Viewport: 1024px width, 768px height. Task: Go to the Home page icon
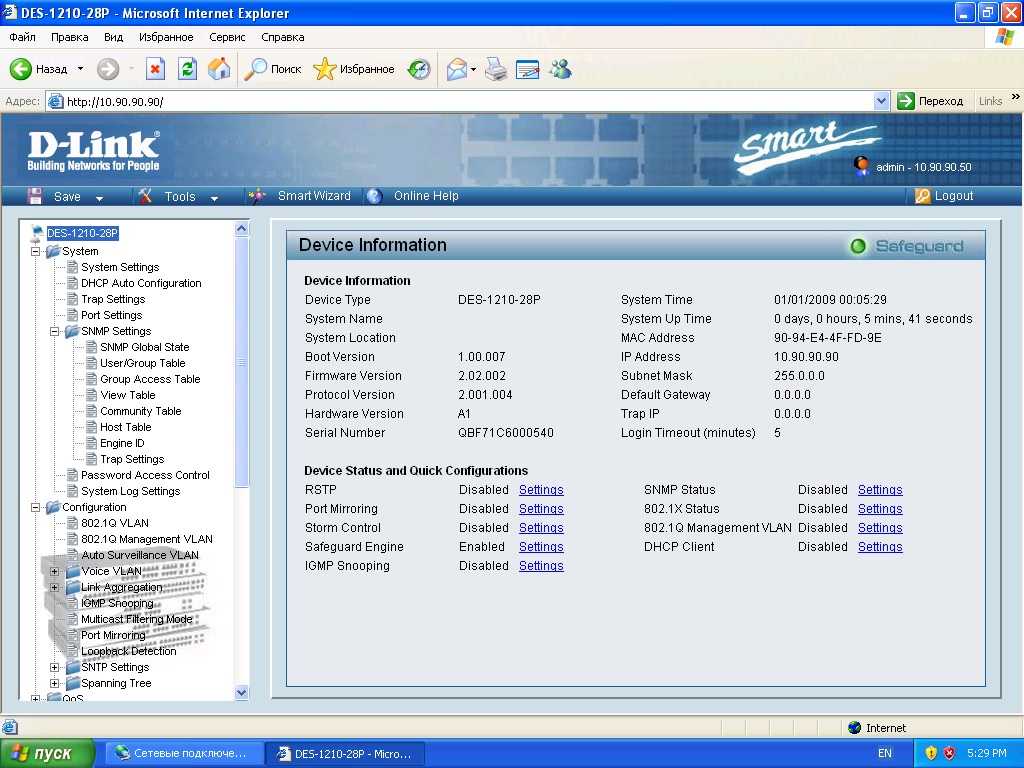(x=219, y=69)
